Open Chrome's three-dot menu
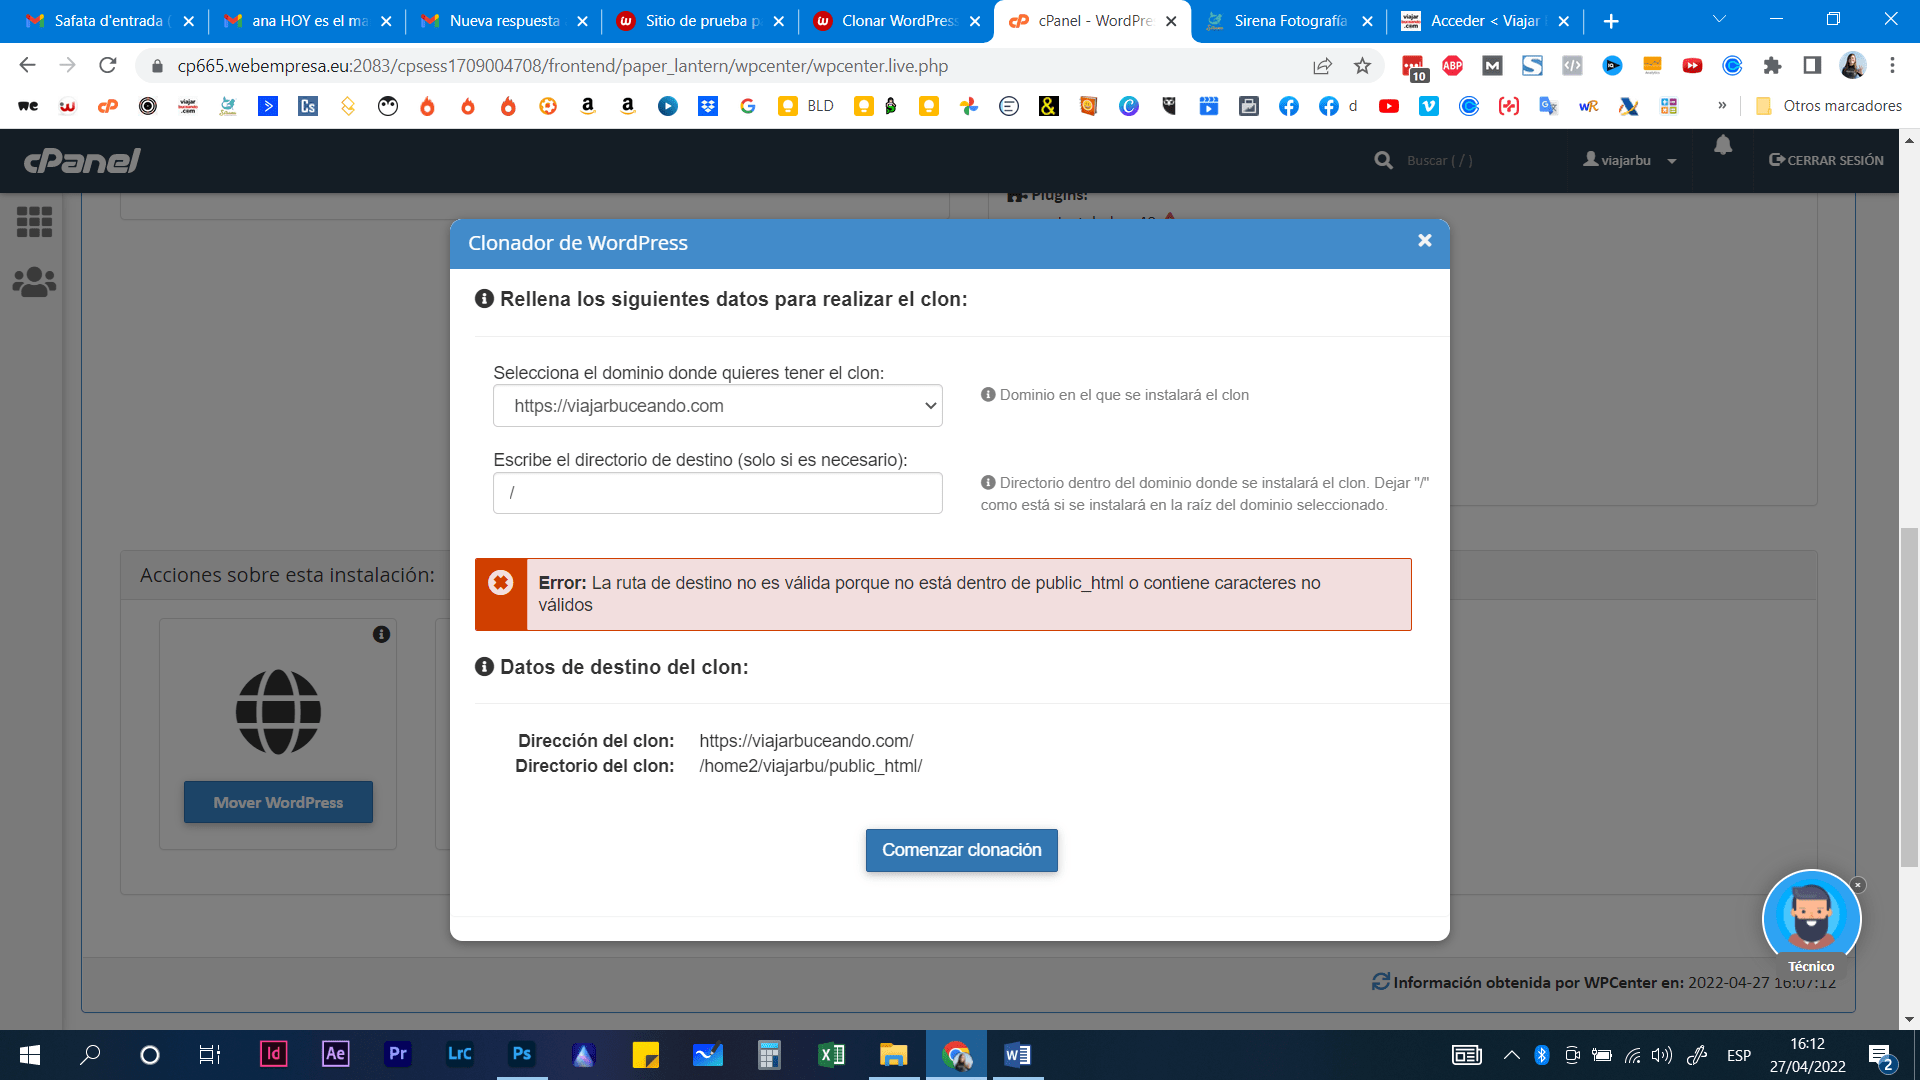 1892,66
